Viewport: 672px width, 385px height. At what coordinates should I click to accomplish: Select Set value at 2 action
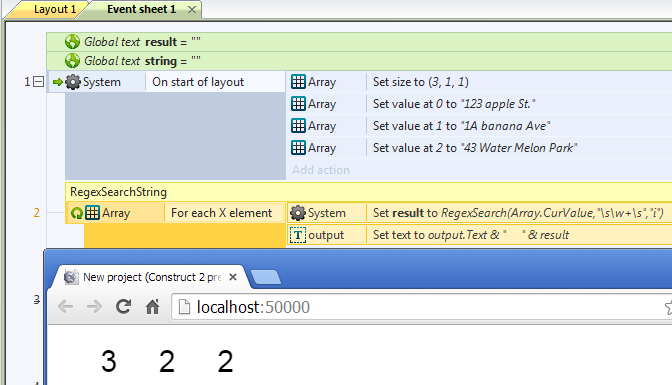[x=475, y=148]
